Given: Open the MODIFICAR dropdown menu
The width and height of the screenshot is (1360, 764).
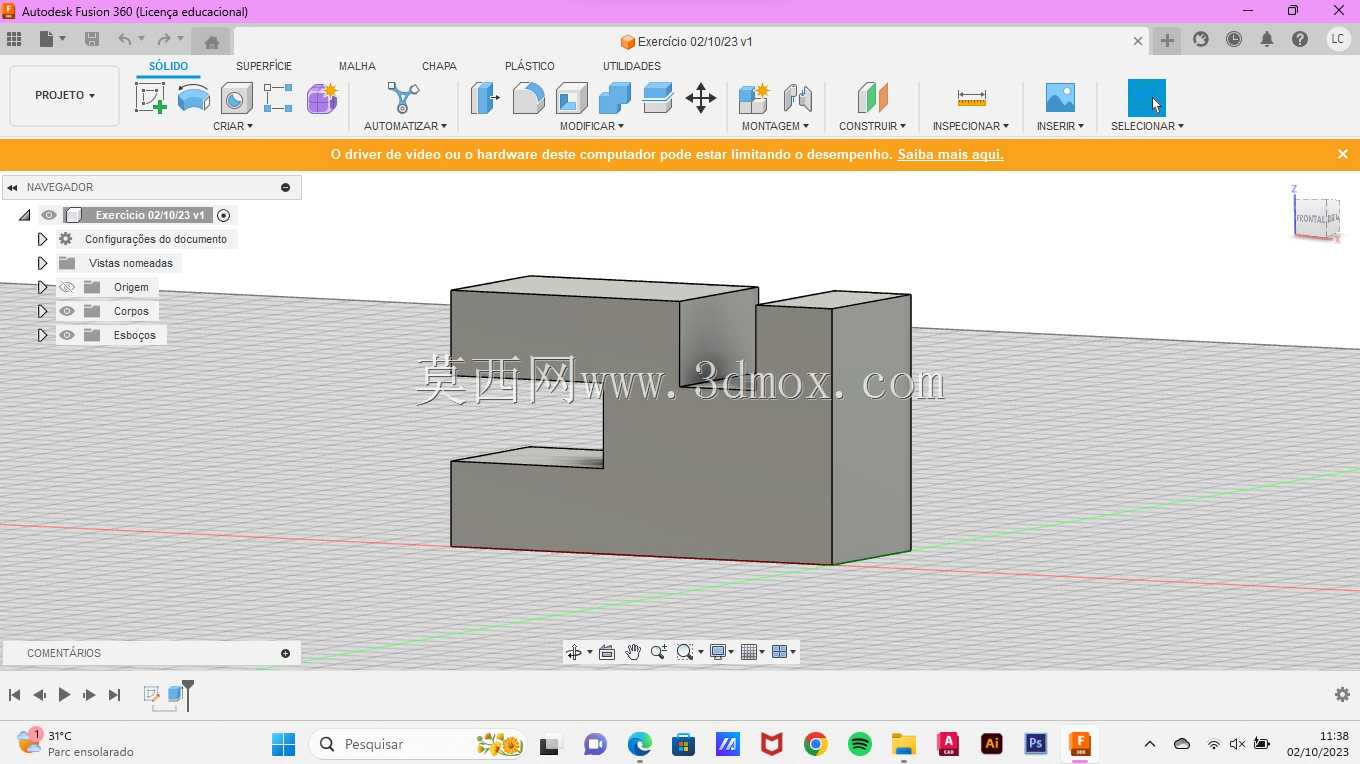Looking at the screenshot, I should point(592,126).
